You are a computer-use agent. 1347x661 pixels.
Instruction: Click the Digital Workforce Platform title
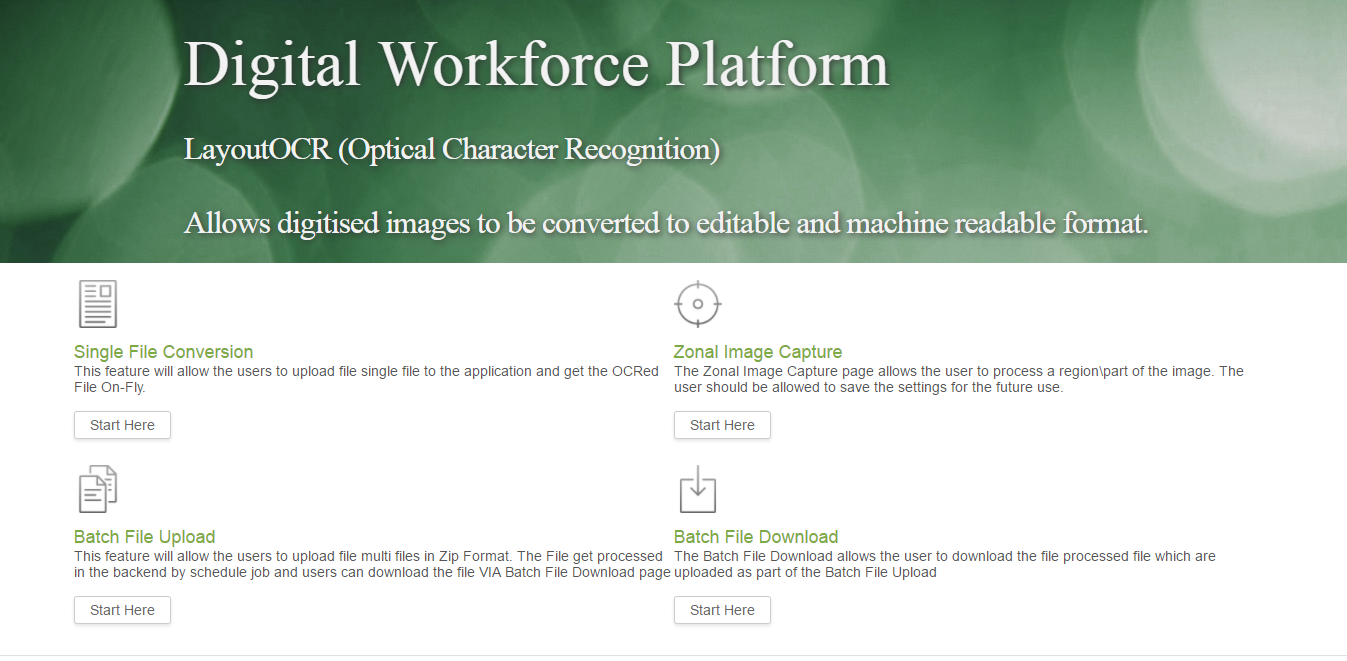pos(536,65)
